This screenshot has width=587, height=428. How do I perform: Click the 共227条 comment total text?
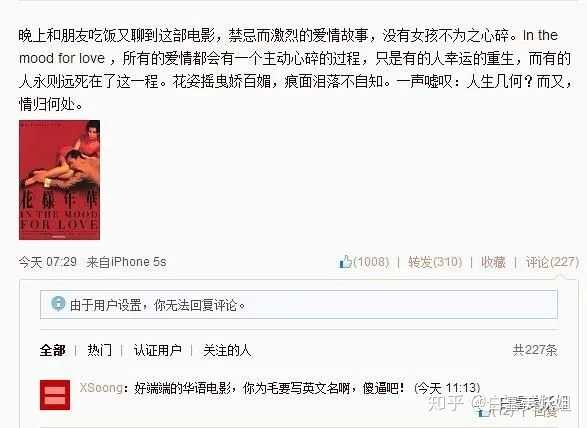pos(535,350)
